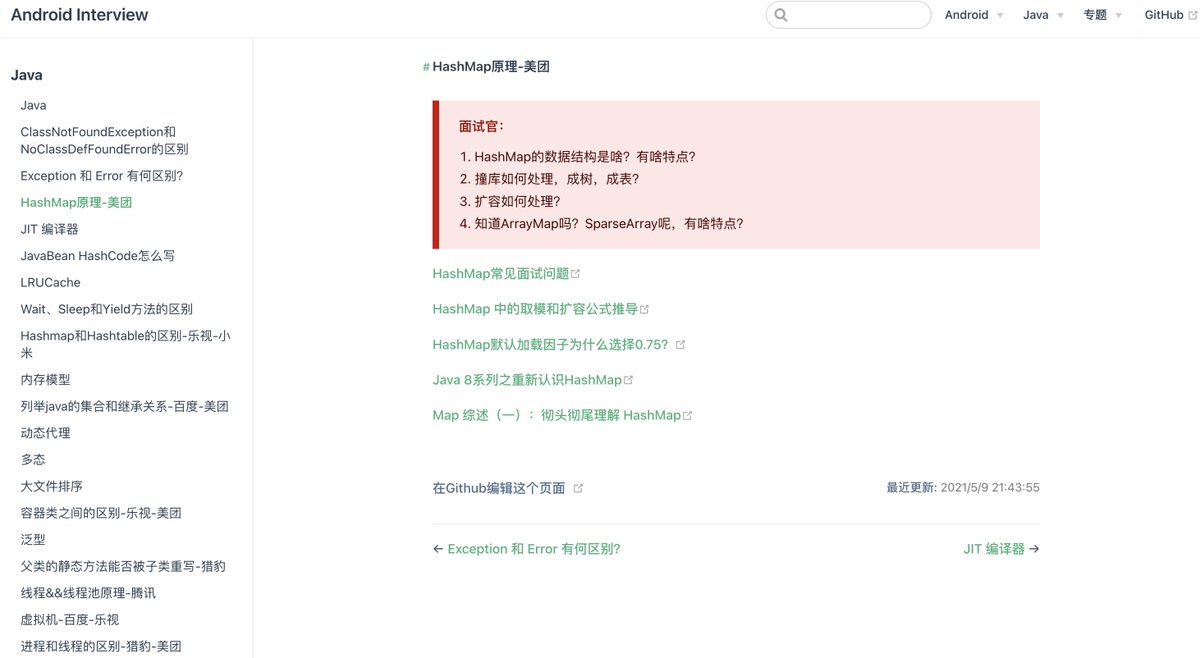The height and width of the screenshot is (658, 1200).
Task: Open sidebar item 泛型
Action: [33, 539]
